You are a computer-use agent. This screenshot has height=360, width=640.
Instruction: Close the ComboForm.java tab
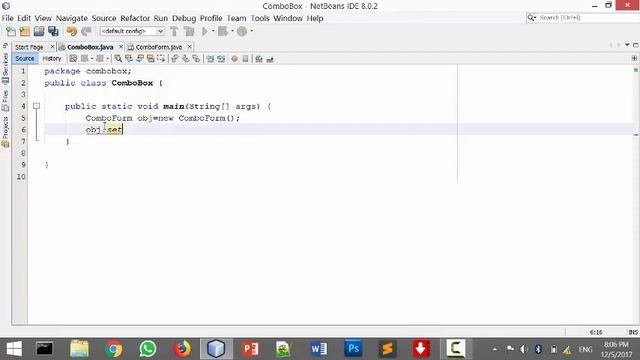(189, 47)
